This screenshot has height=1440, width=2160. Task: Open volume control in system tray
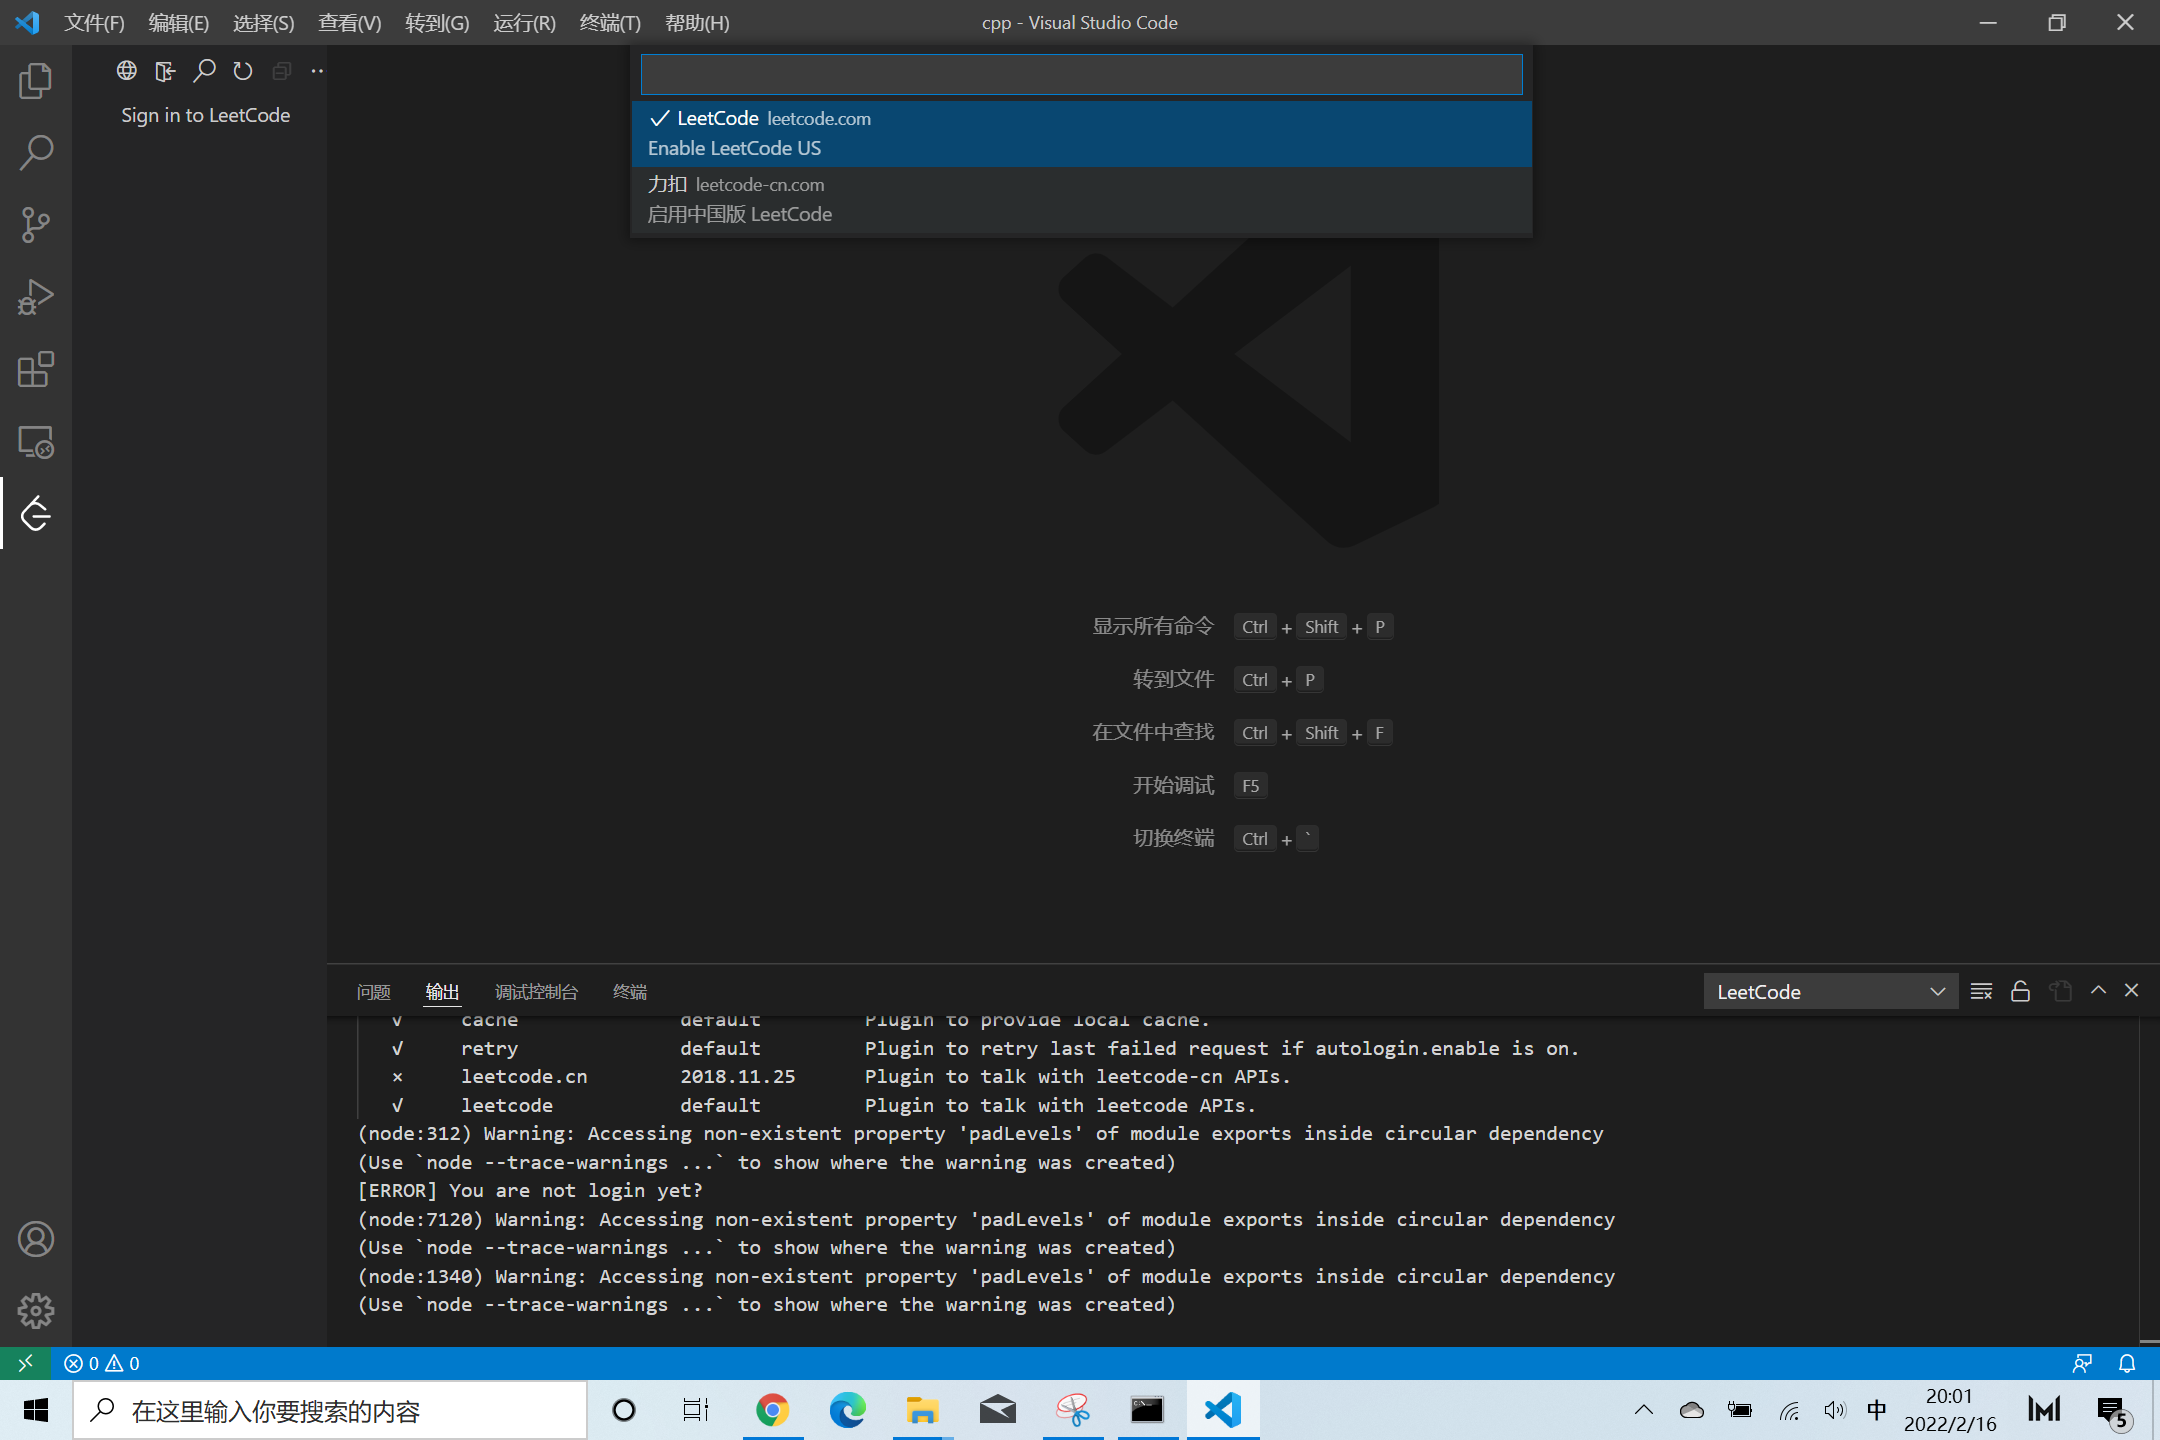click(1834, 1410)
